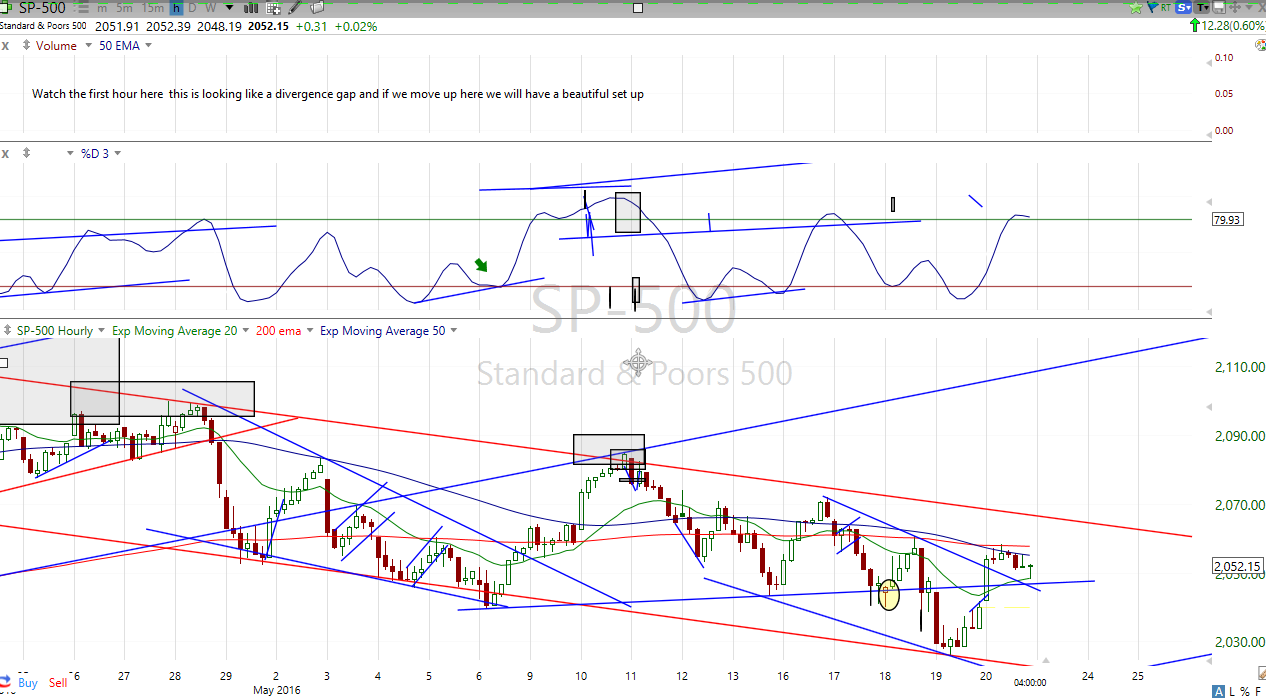1266x700 pixels.
Task: Expand the Exp Moving Average 20 dropdown
Action: tap(245, 331)
